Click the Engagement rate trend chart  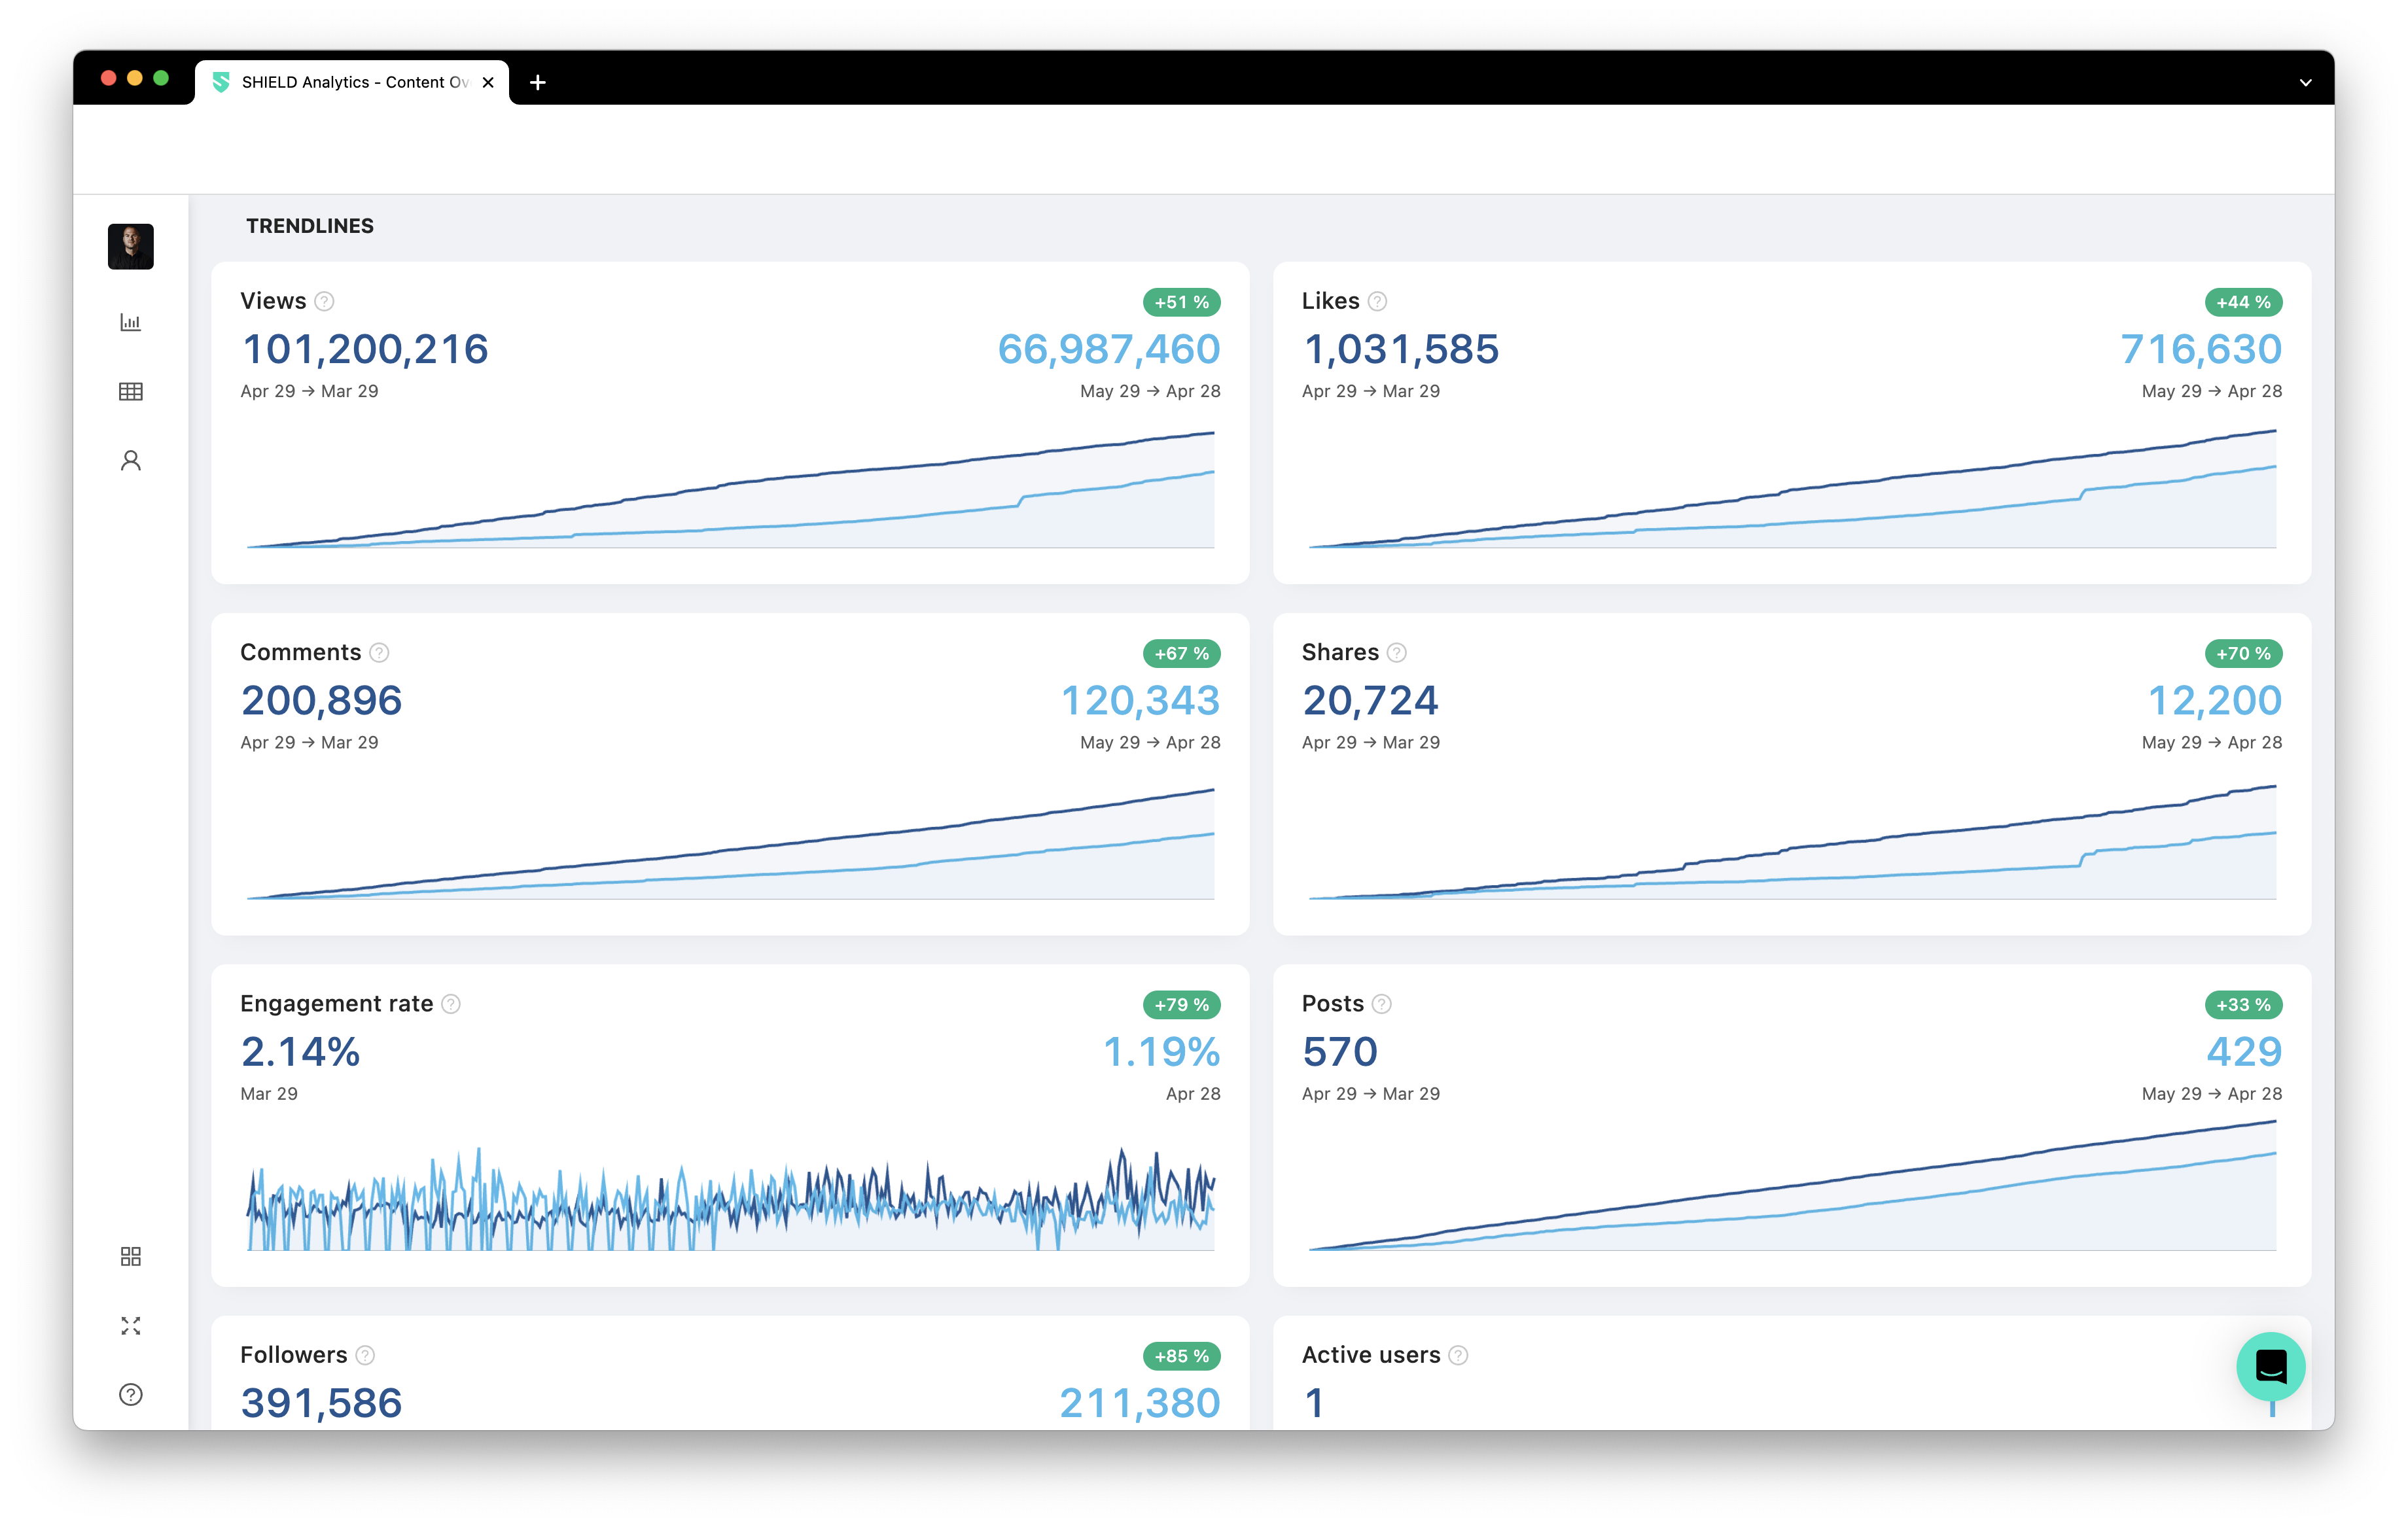[730, 1200]
